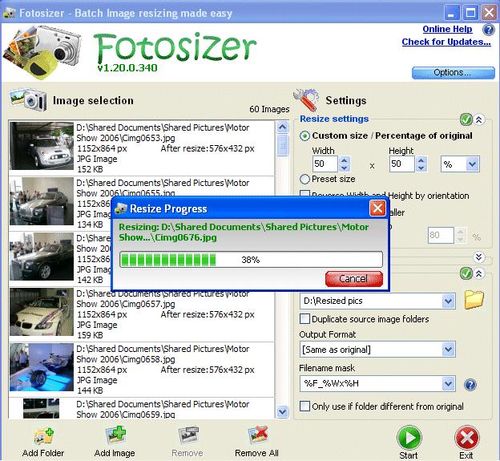The image size is (500, 461).
Task: Click the '152 KB' file size text
Action: (x=90, y=169)
